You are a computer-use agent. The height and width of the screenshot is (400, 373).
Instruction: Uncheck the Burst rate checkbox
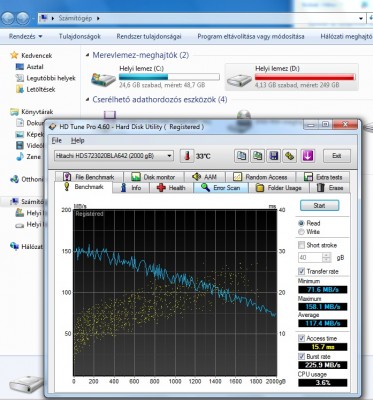(301, 356)
